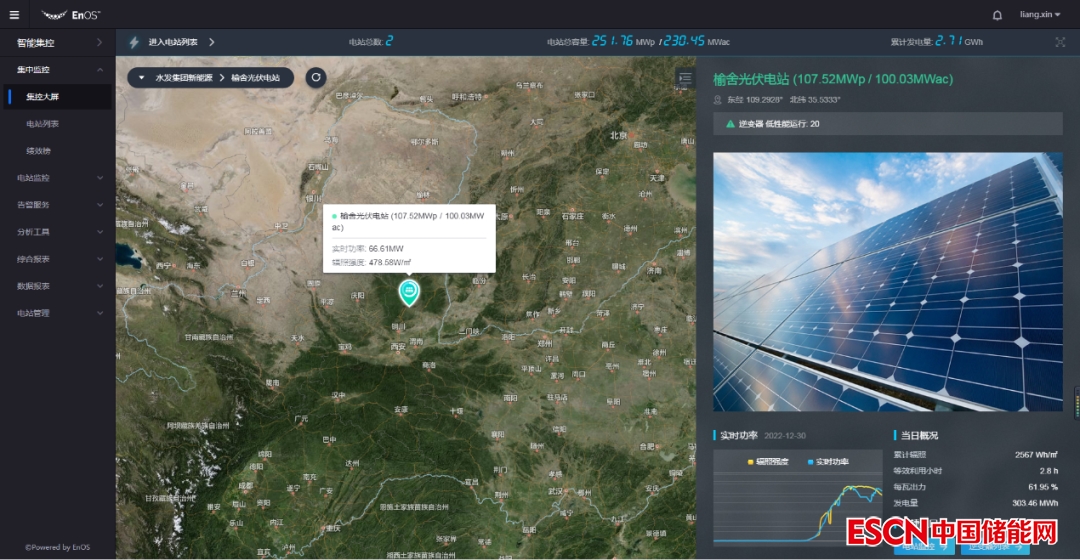This screenshot has height=560, width=1080.
Task: Click the map refresh icon
Action: click(316, 77)
